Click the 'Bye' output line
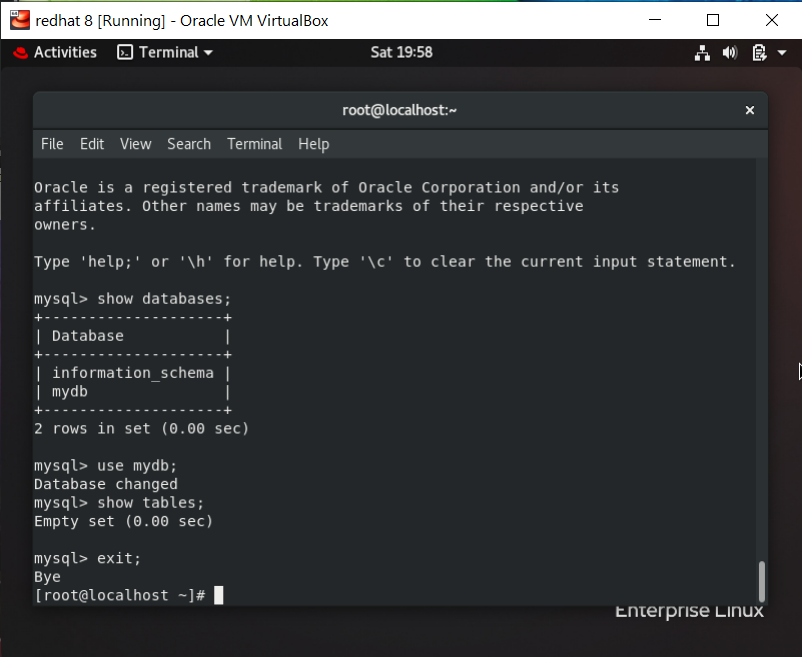Screen dimensions: 802x657 tap(47, 577)
